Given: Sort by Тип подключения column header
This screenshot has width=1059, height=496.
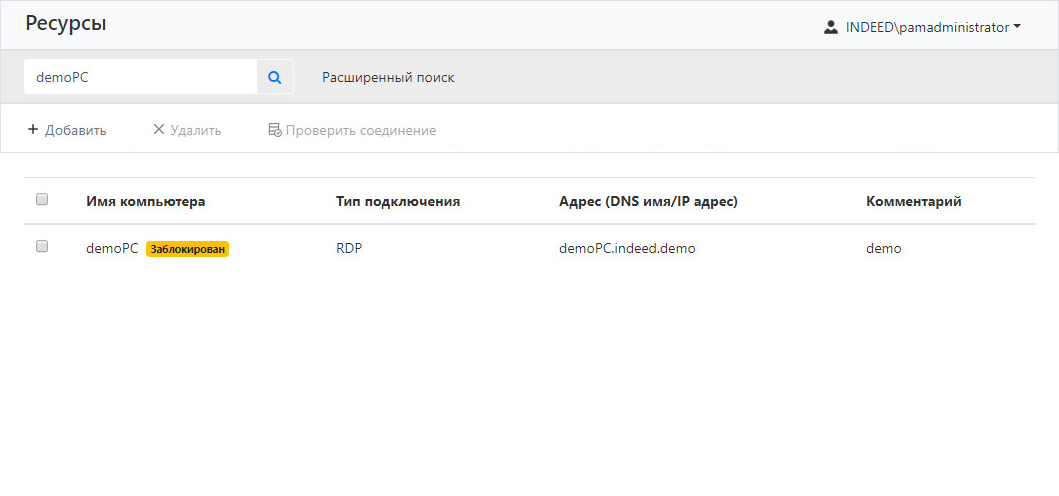Looking at the screenshot, I should [x=398, y=201].
